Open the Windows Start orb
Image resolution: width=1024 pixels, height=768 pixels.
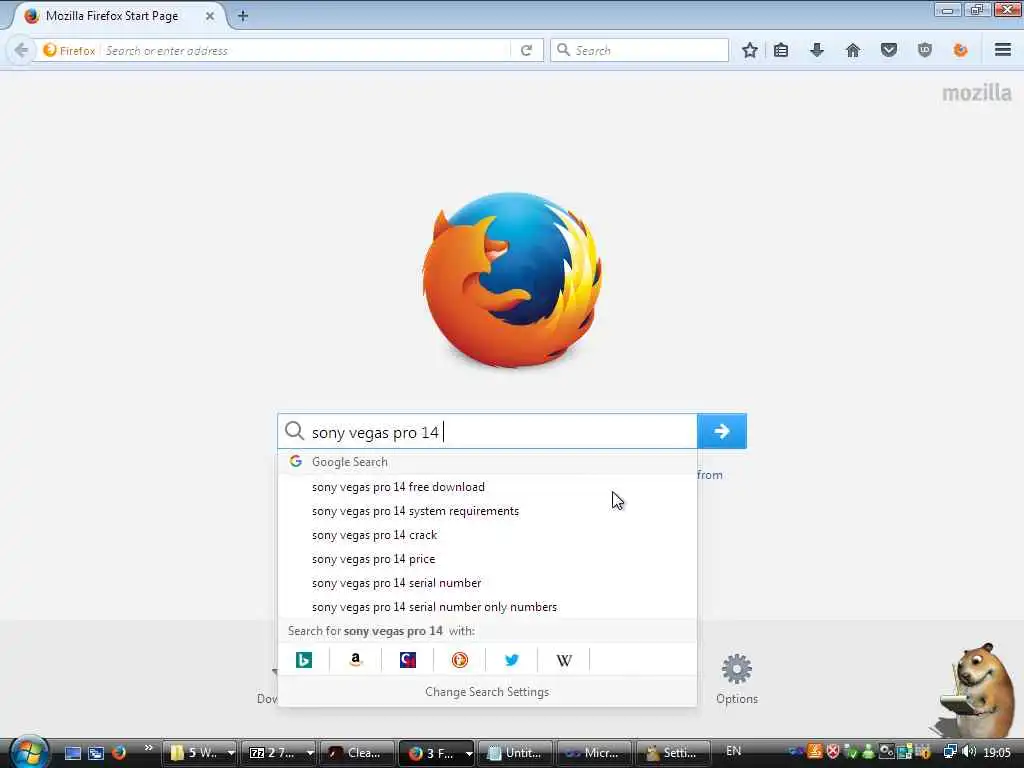pos(29,752)
